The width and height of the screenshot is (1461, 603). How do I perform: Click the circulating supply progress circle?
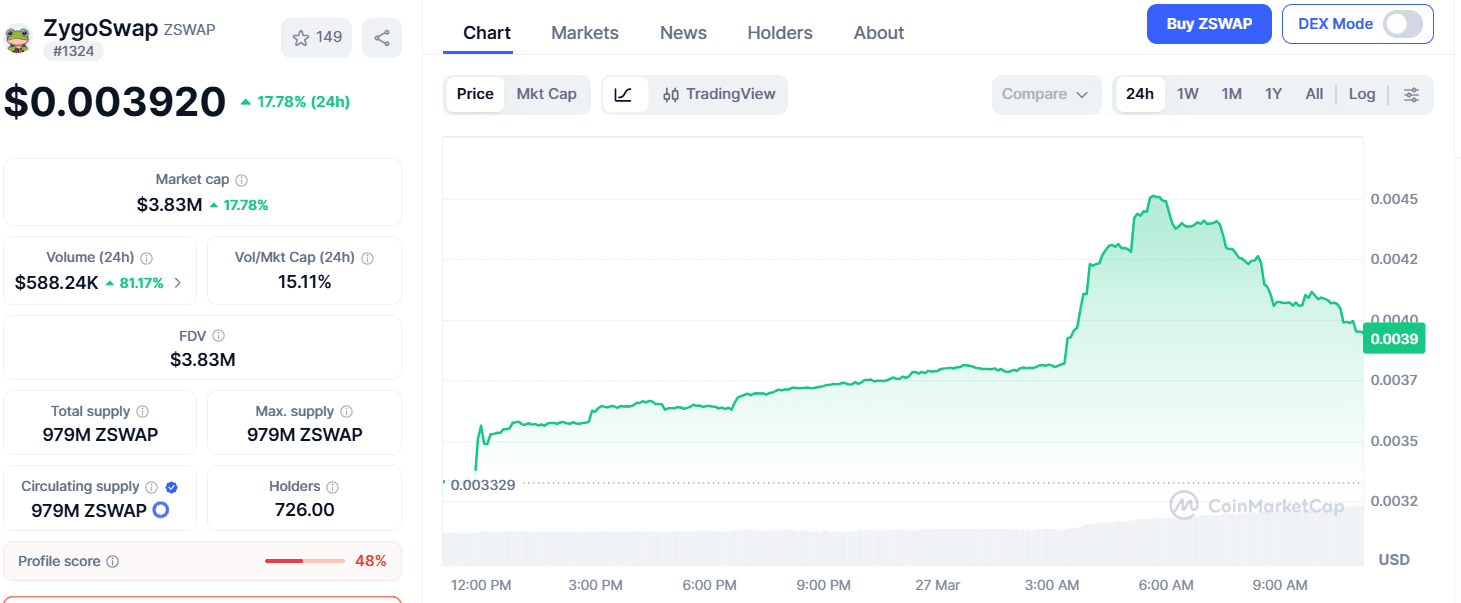(159, 510)
